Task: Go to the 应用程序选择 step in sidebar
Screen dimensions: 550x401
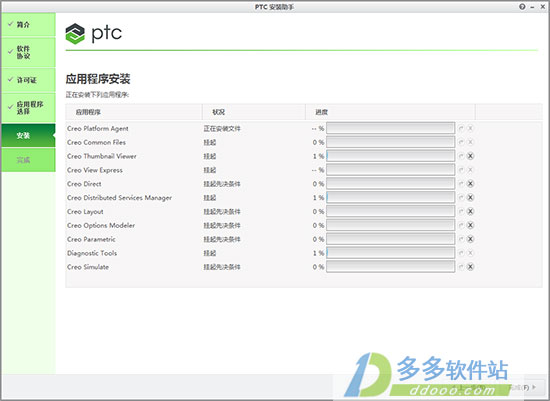Action: pyautogui.click(x=28, y=108)
